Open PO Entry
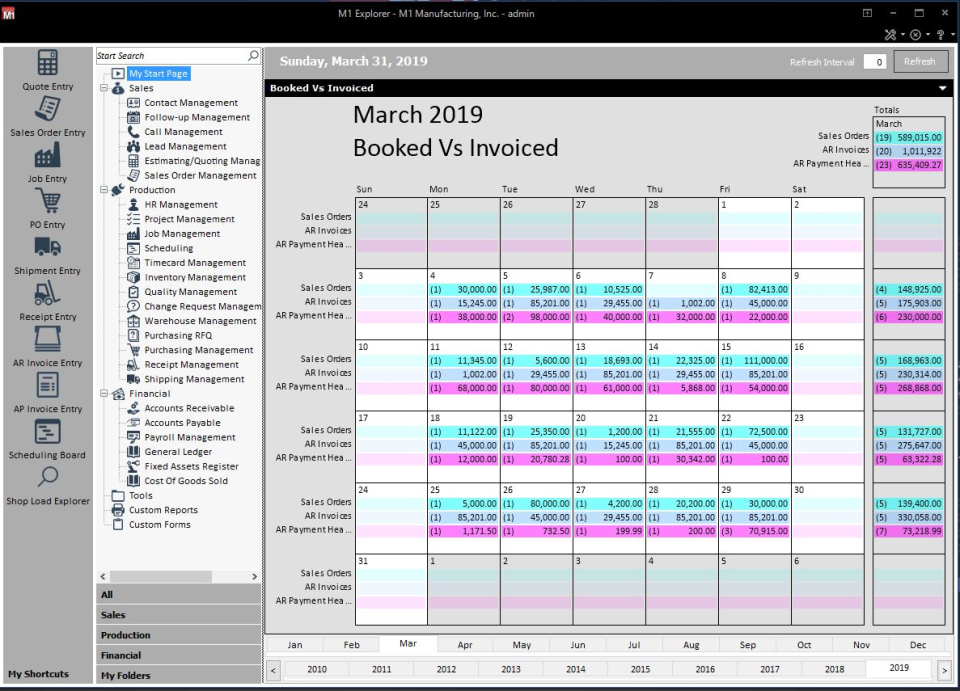The height and width of the screenshot is (691, 960). [47, 212]
